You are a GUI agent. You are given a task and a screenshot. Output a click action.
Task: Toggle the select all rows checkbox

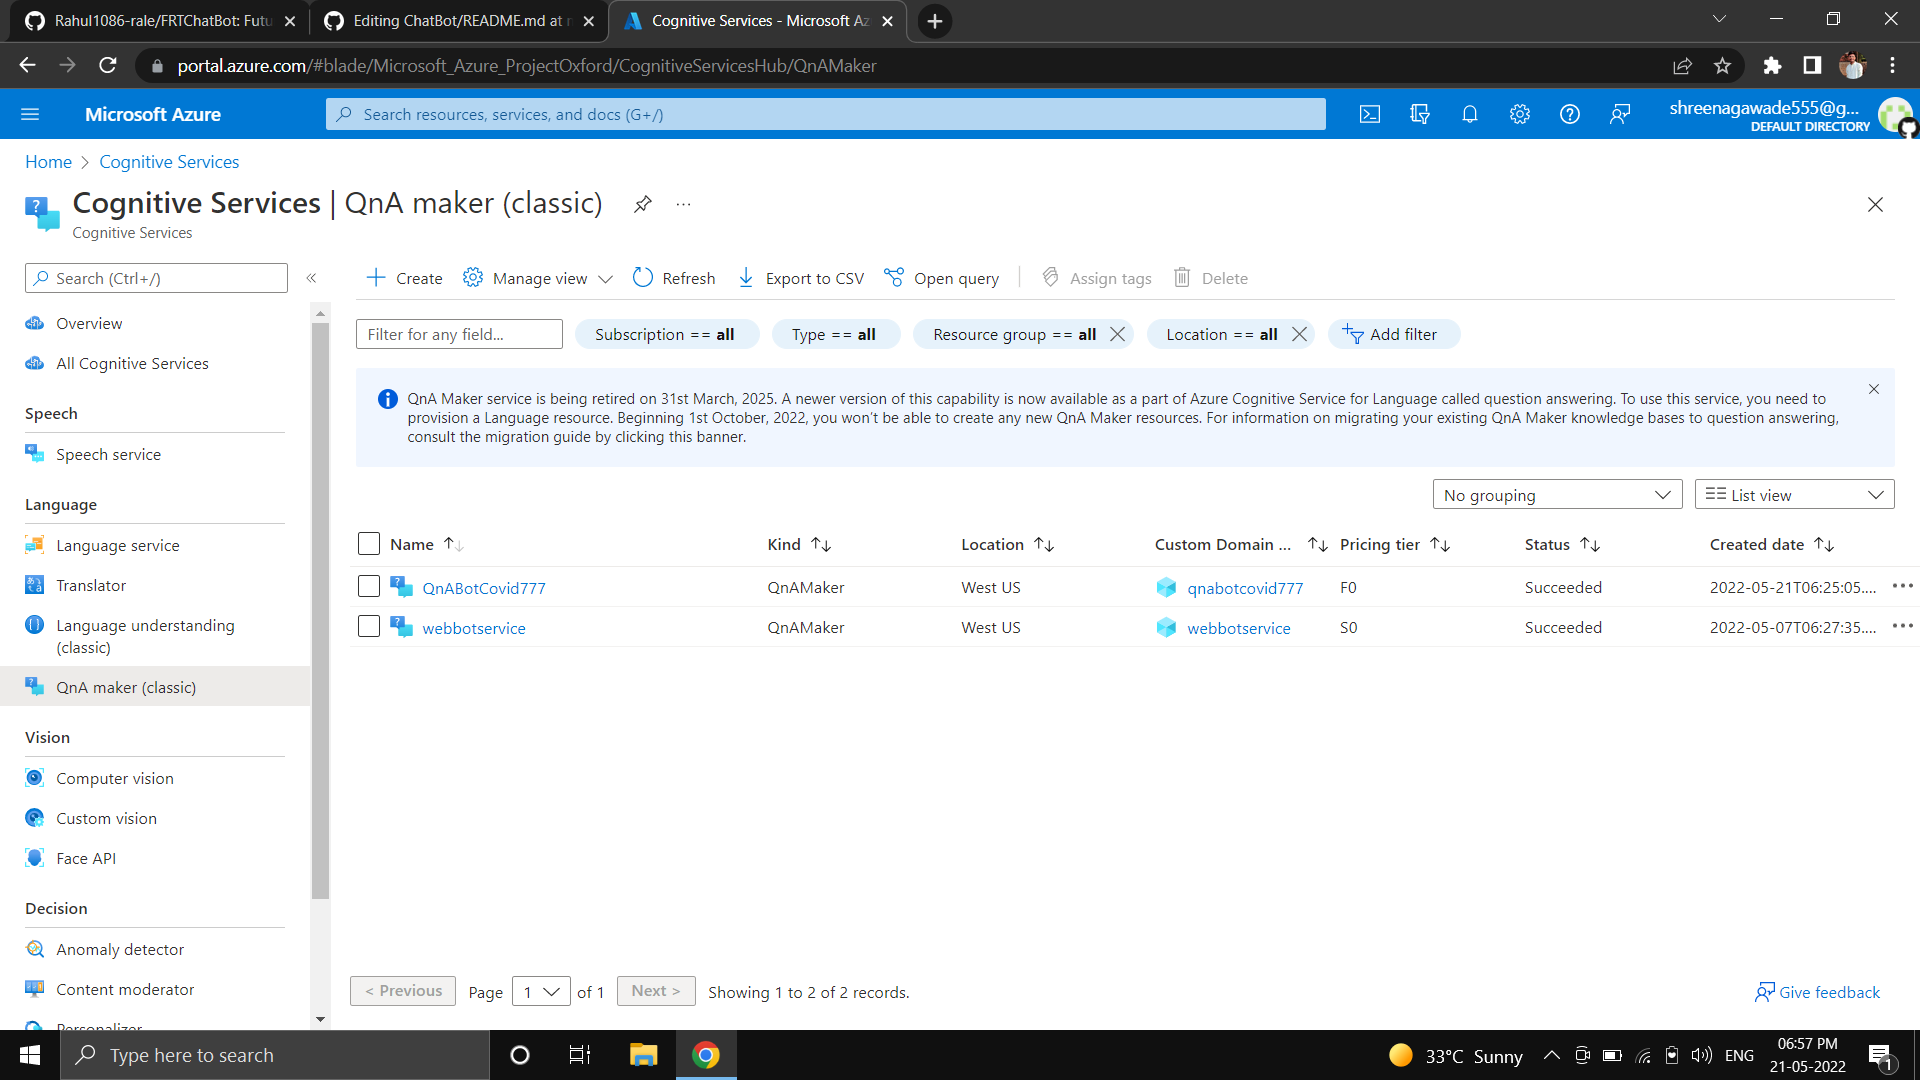point(369,544)
